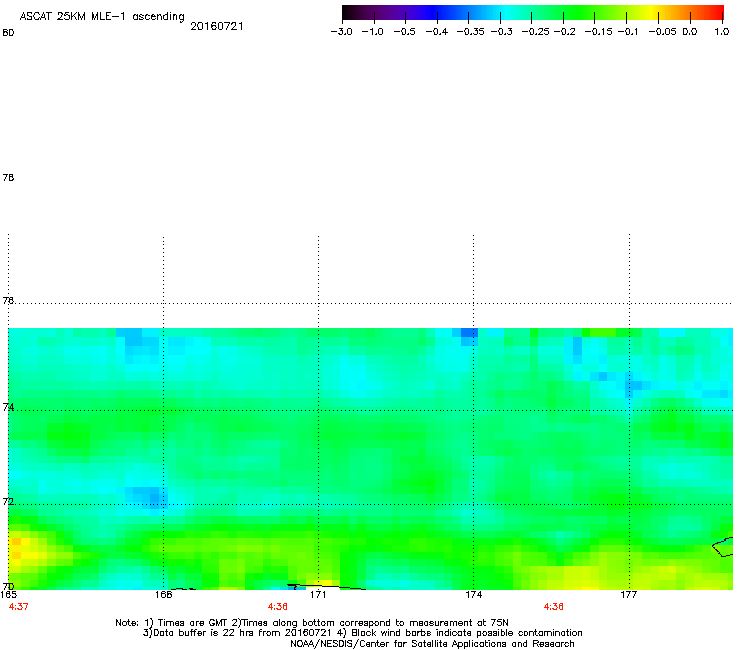Click the dark blue pixel near 174 at the data's top edge
The image size is (740, 650).
(469, 332)
